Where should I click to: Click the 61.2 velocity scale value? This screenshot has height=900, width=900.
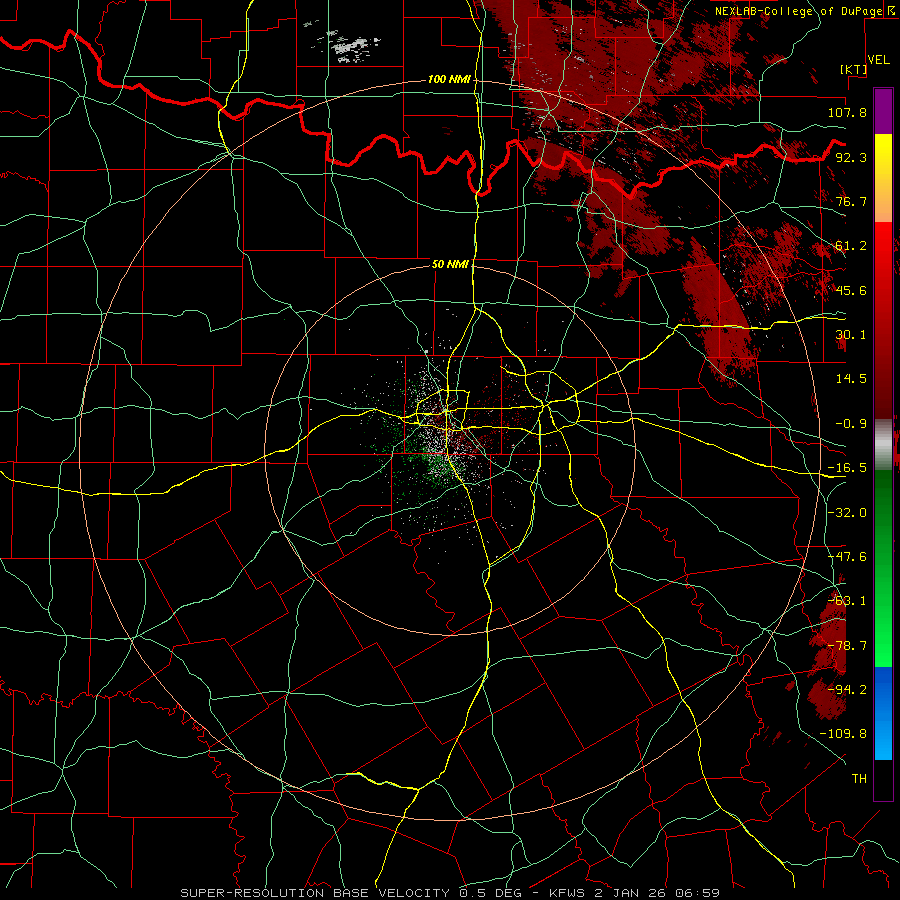click(x=851, y=246)
